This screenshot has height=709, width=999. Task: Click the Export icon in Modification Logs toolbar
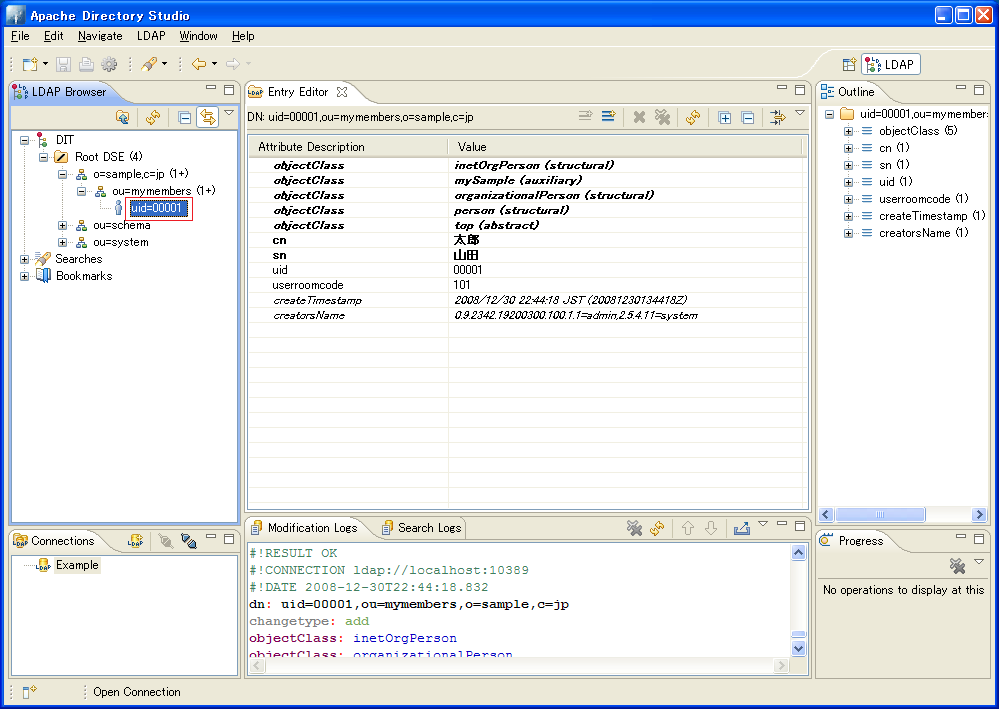[742, 528]
